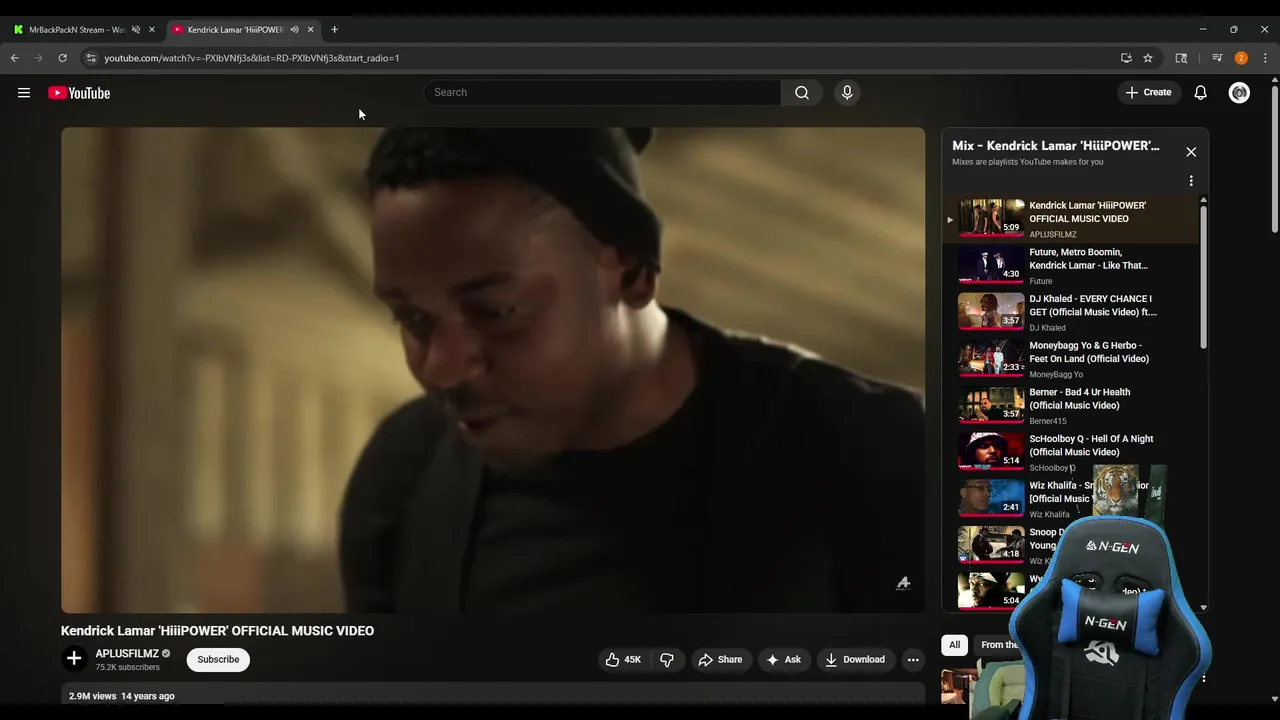The width and height of the screenshot is (1280, 720).
Task: Like the video with 45K thumbs up
Action: [622, 660]
